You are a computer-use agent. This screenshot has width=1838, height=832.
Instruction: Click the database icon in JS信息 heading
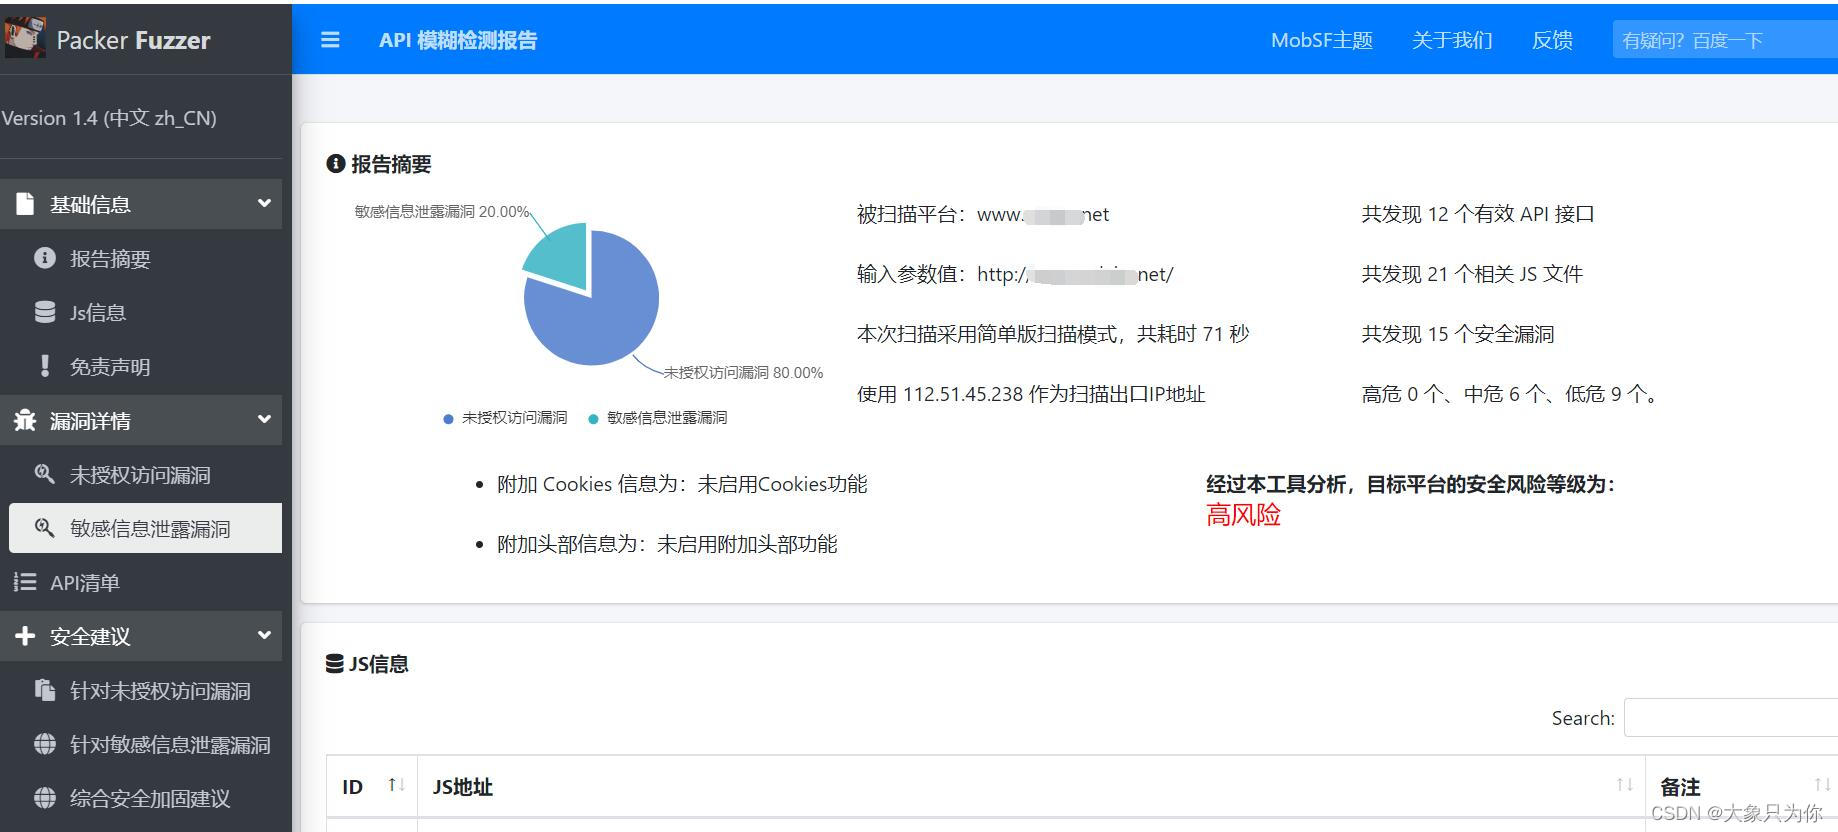[335, 664]
